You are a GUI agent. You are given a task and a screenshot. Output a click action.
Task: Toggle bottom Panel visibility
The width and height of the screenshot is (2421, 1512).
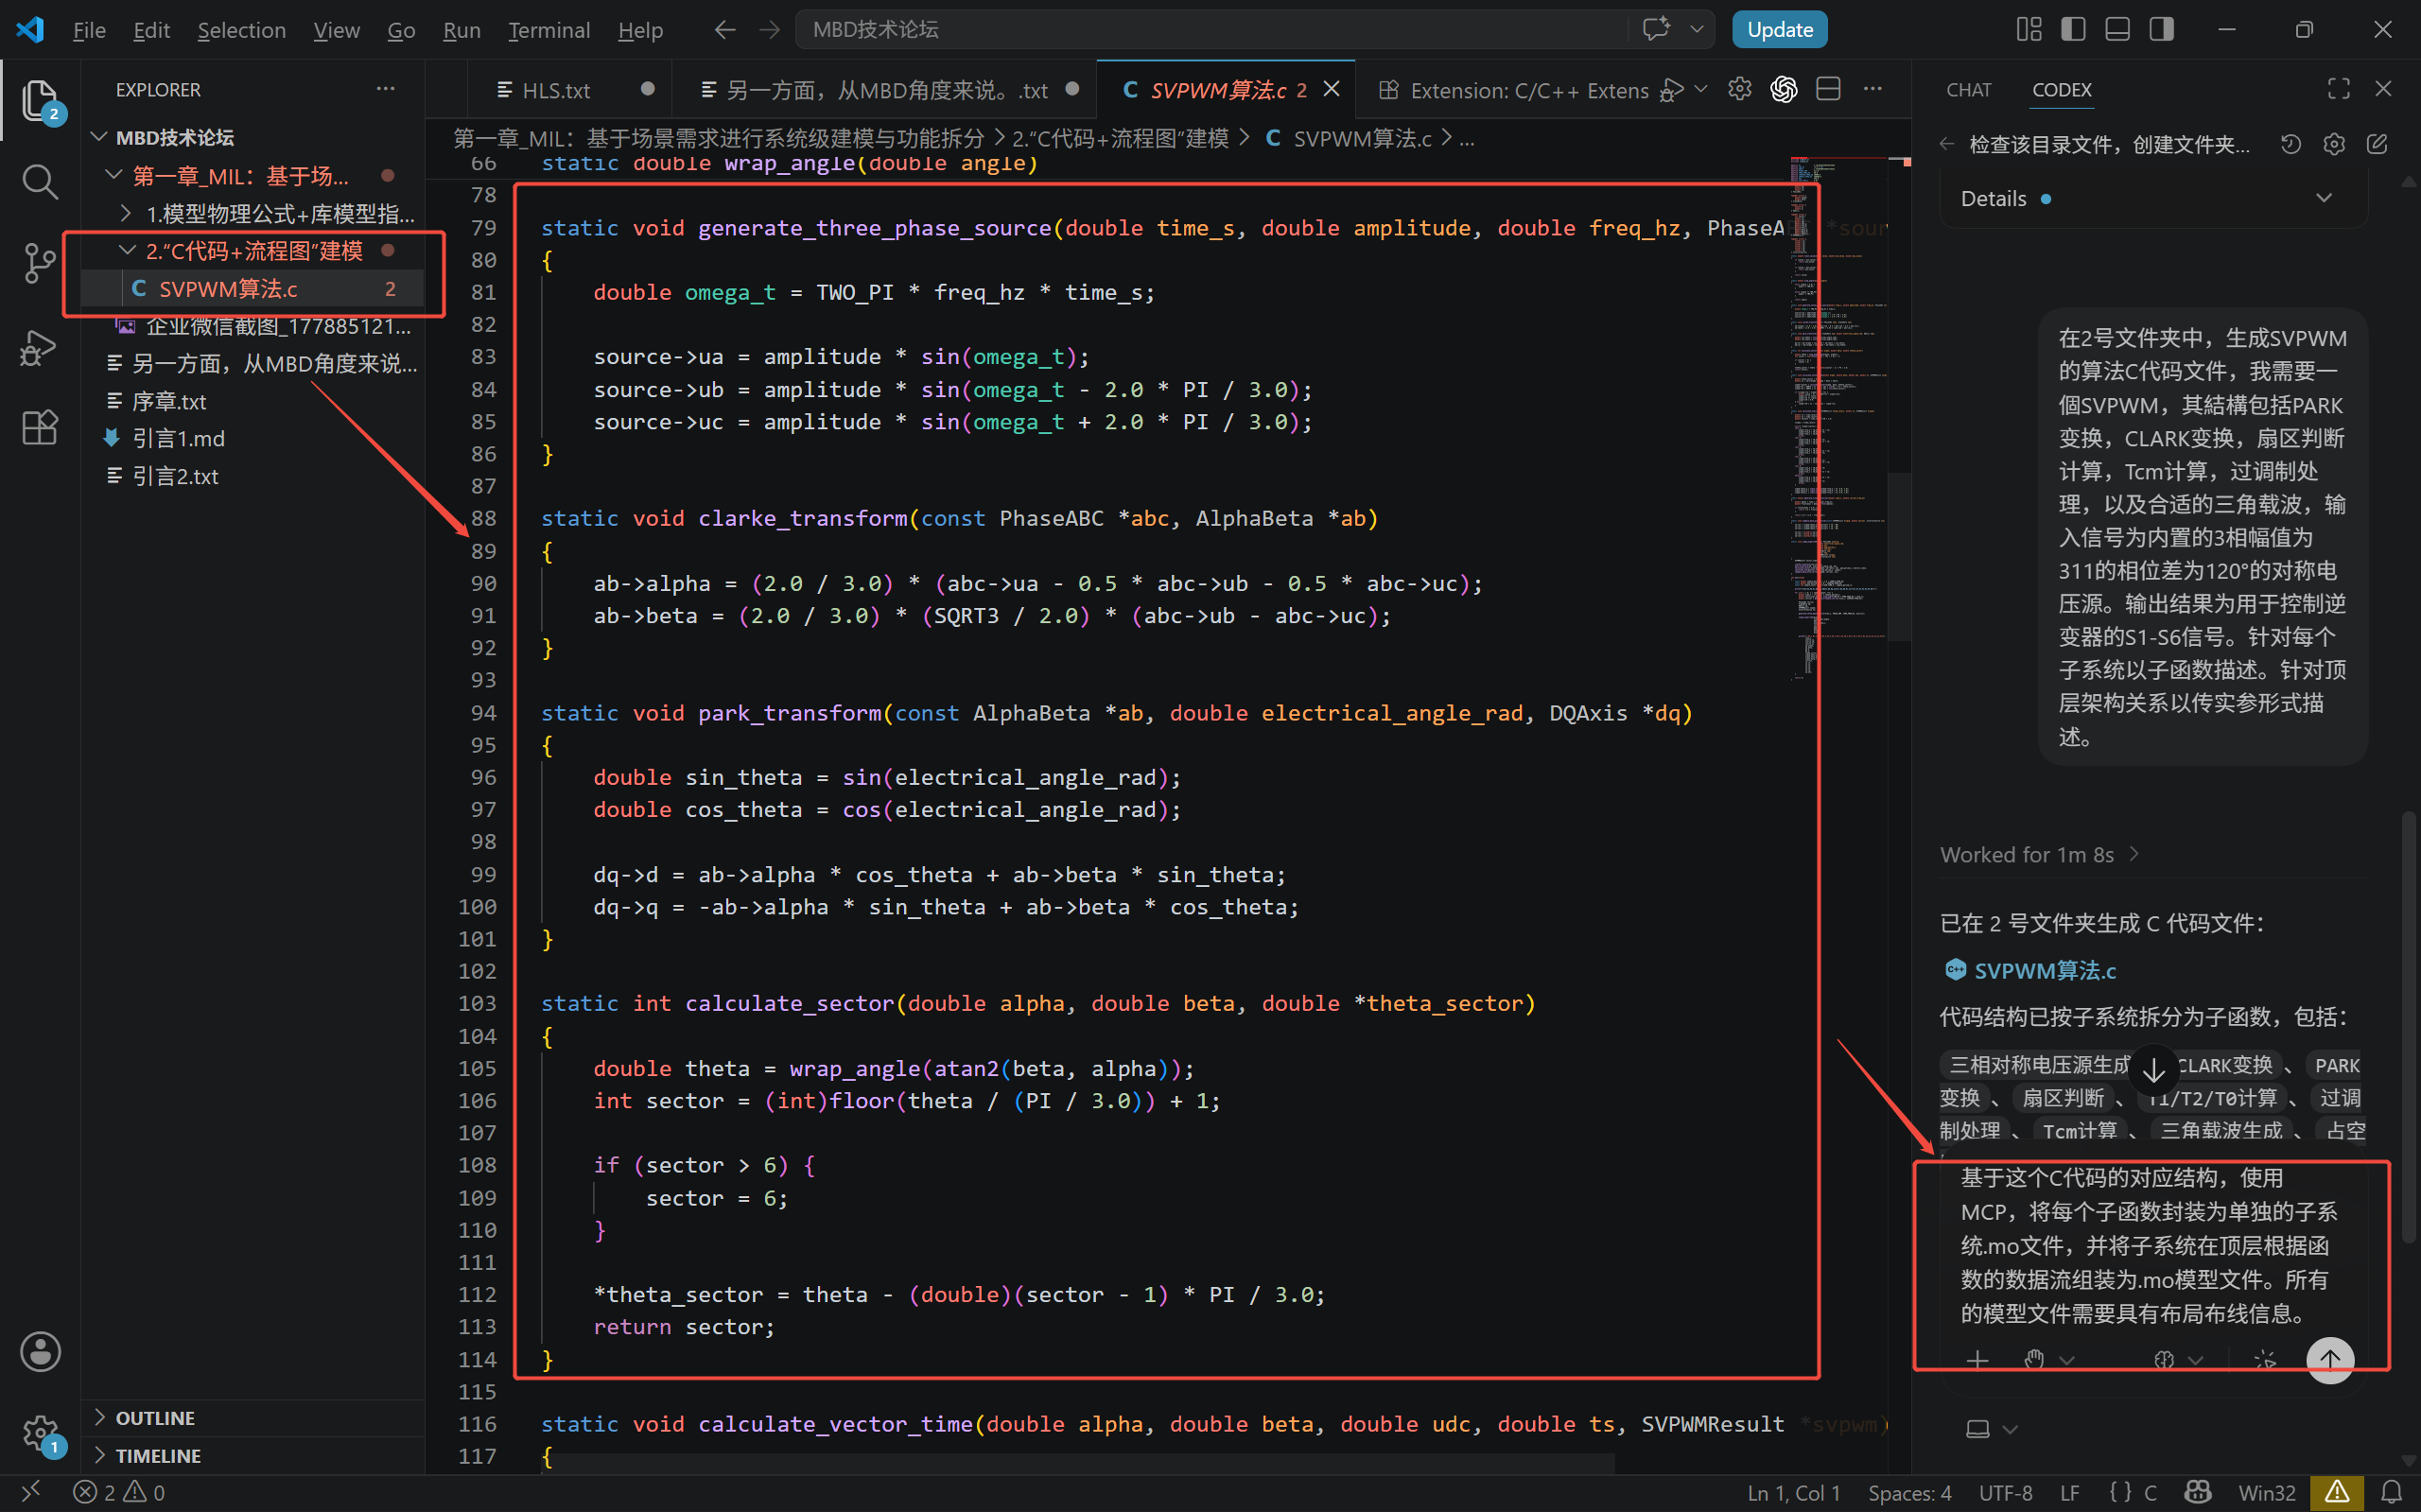point(2117,29)
